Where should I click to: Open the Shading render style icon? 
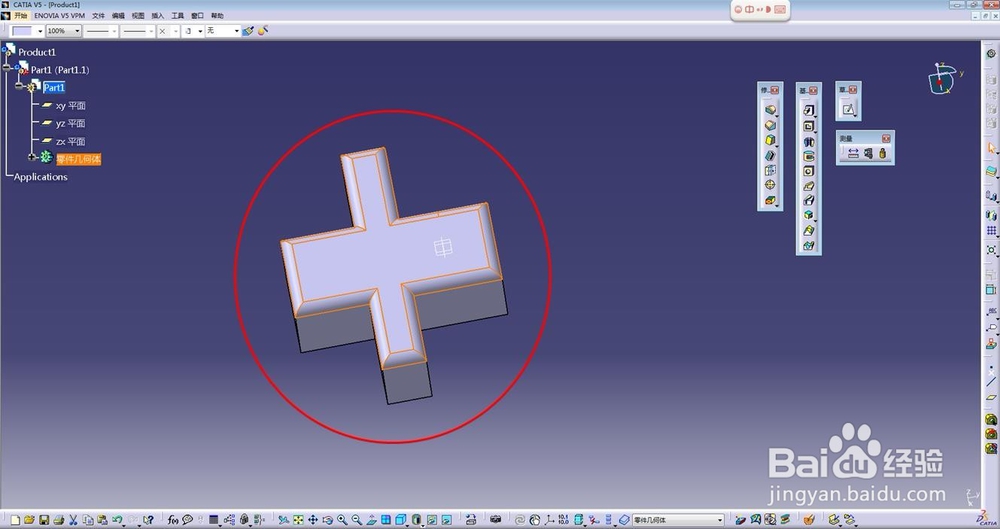click(x=416, y=519)
